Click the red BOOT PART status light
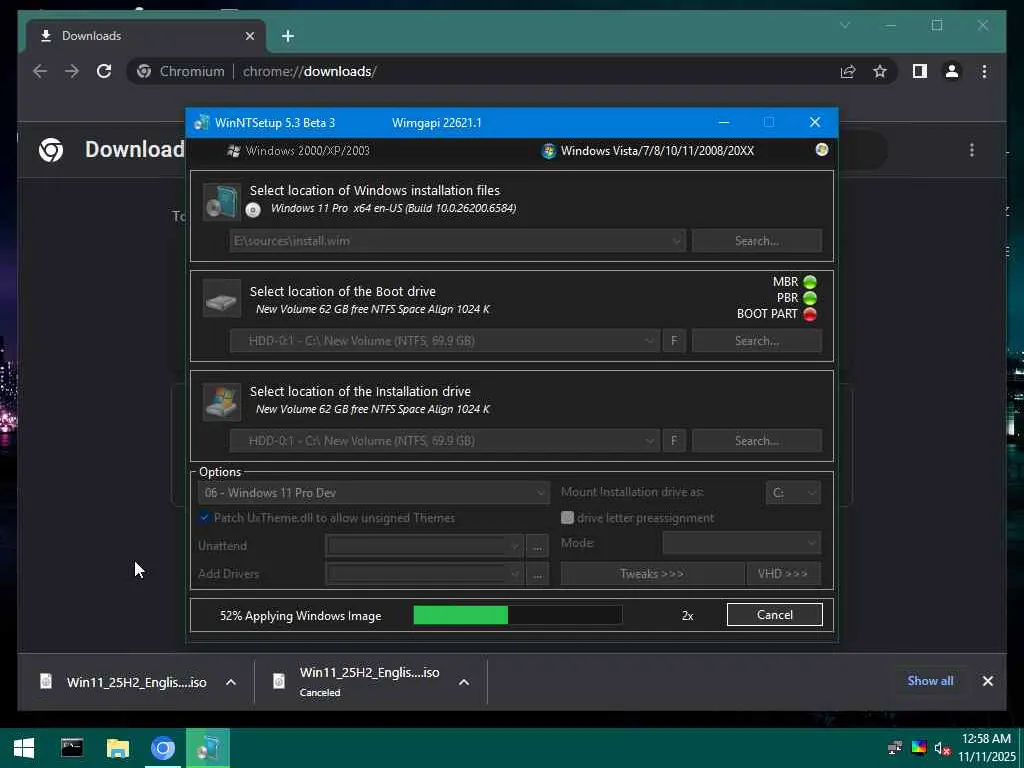 810,314
